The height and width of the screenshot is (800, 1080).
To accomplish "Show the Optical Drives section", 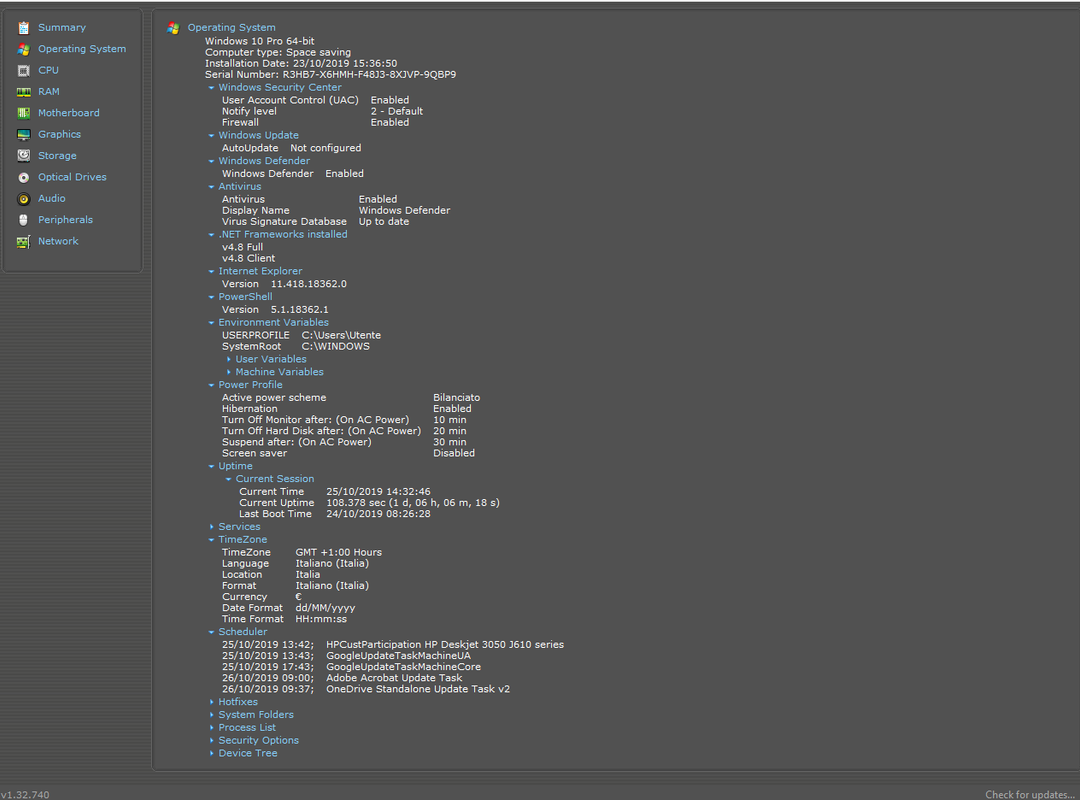I will (x=72, y=177).
